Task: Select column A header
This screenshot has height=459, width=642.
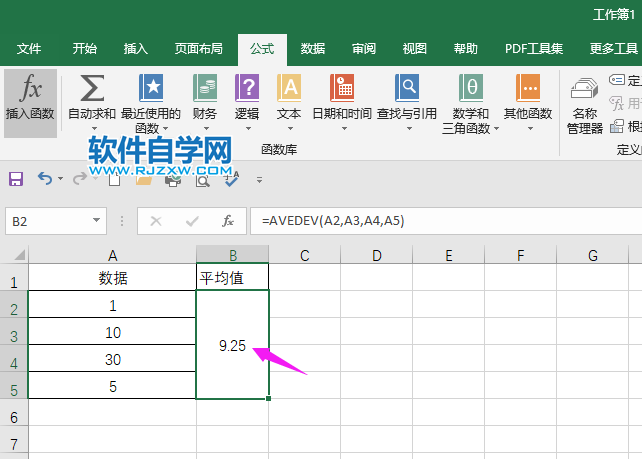Action: 113,256
